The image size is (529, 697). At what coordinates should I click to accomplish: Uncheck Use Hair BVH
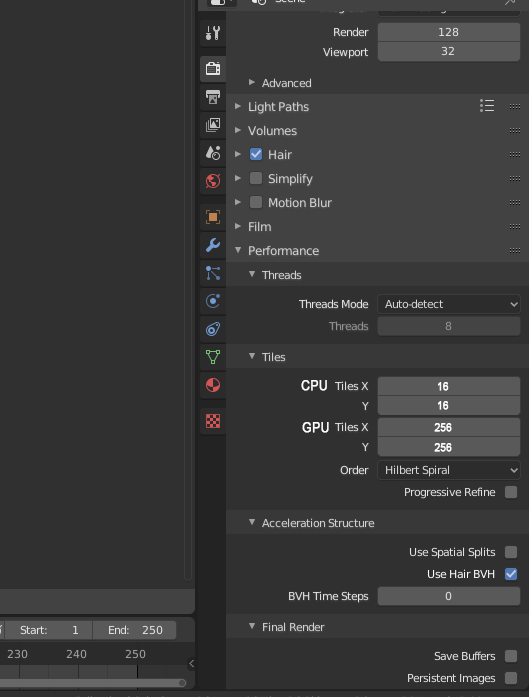click(511, 574)
